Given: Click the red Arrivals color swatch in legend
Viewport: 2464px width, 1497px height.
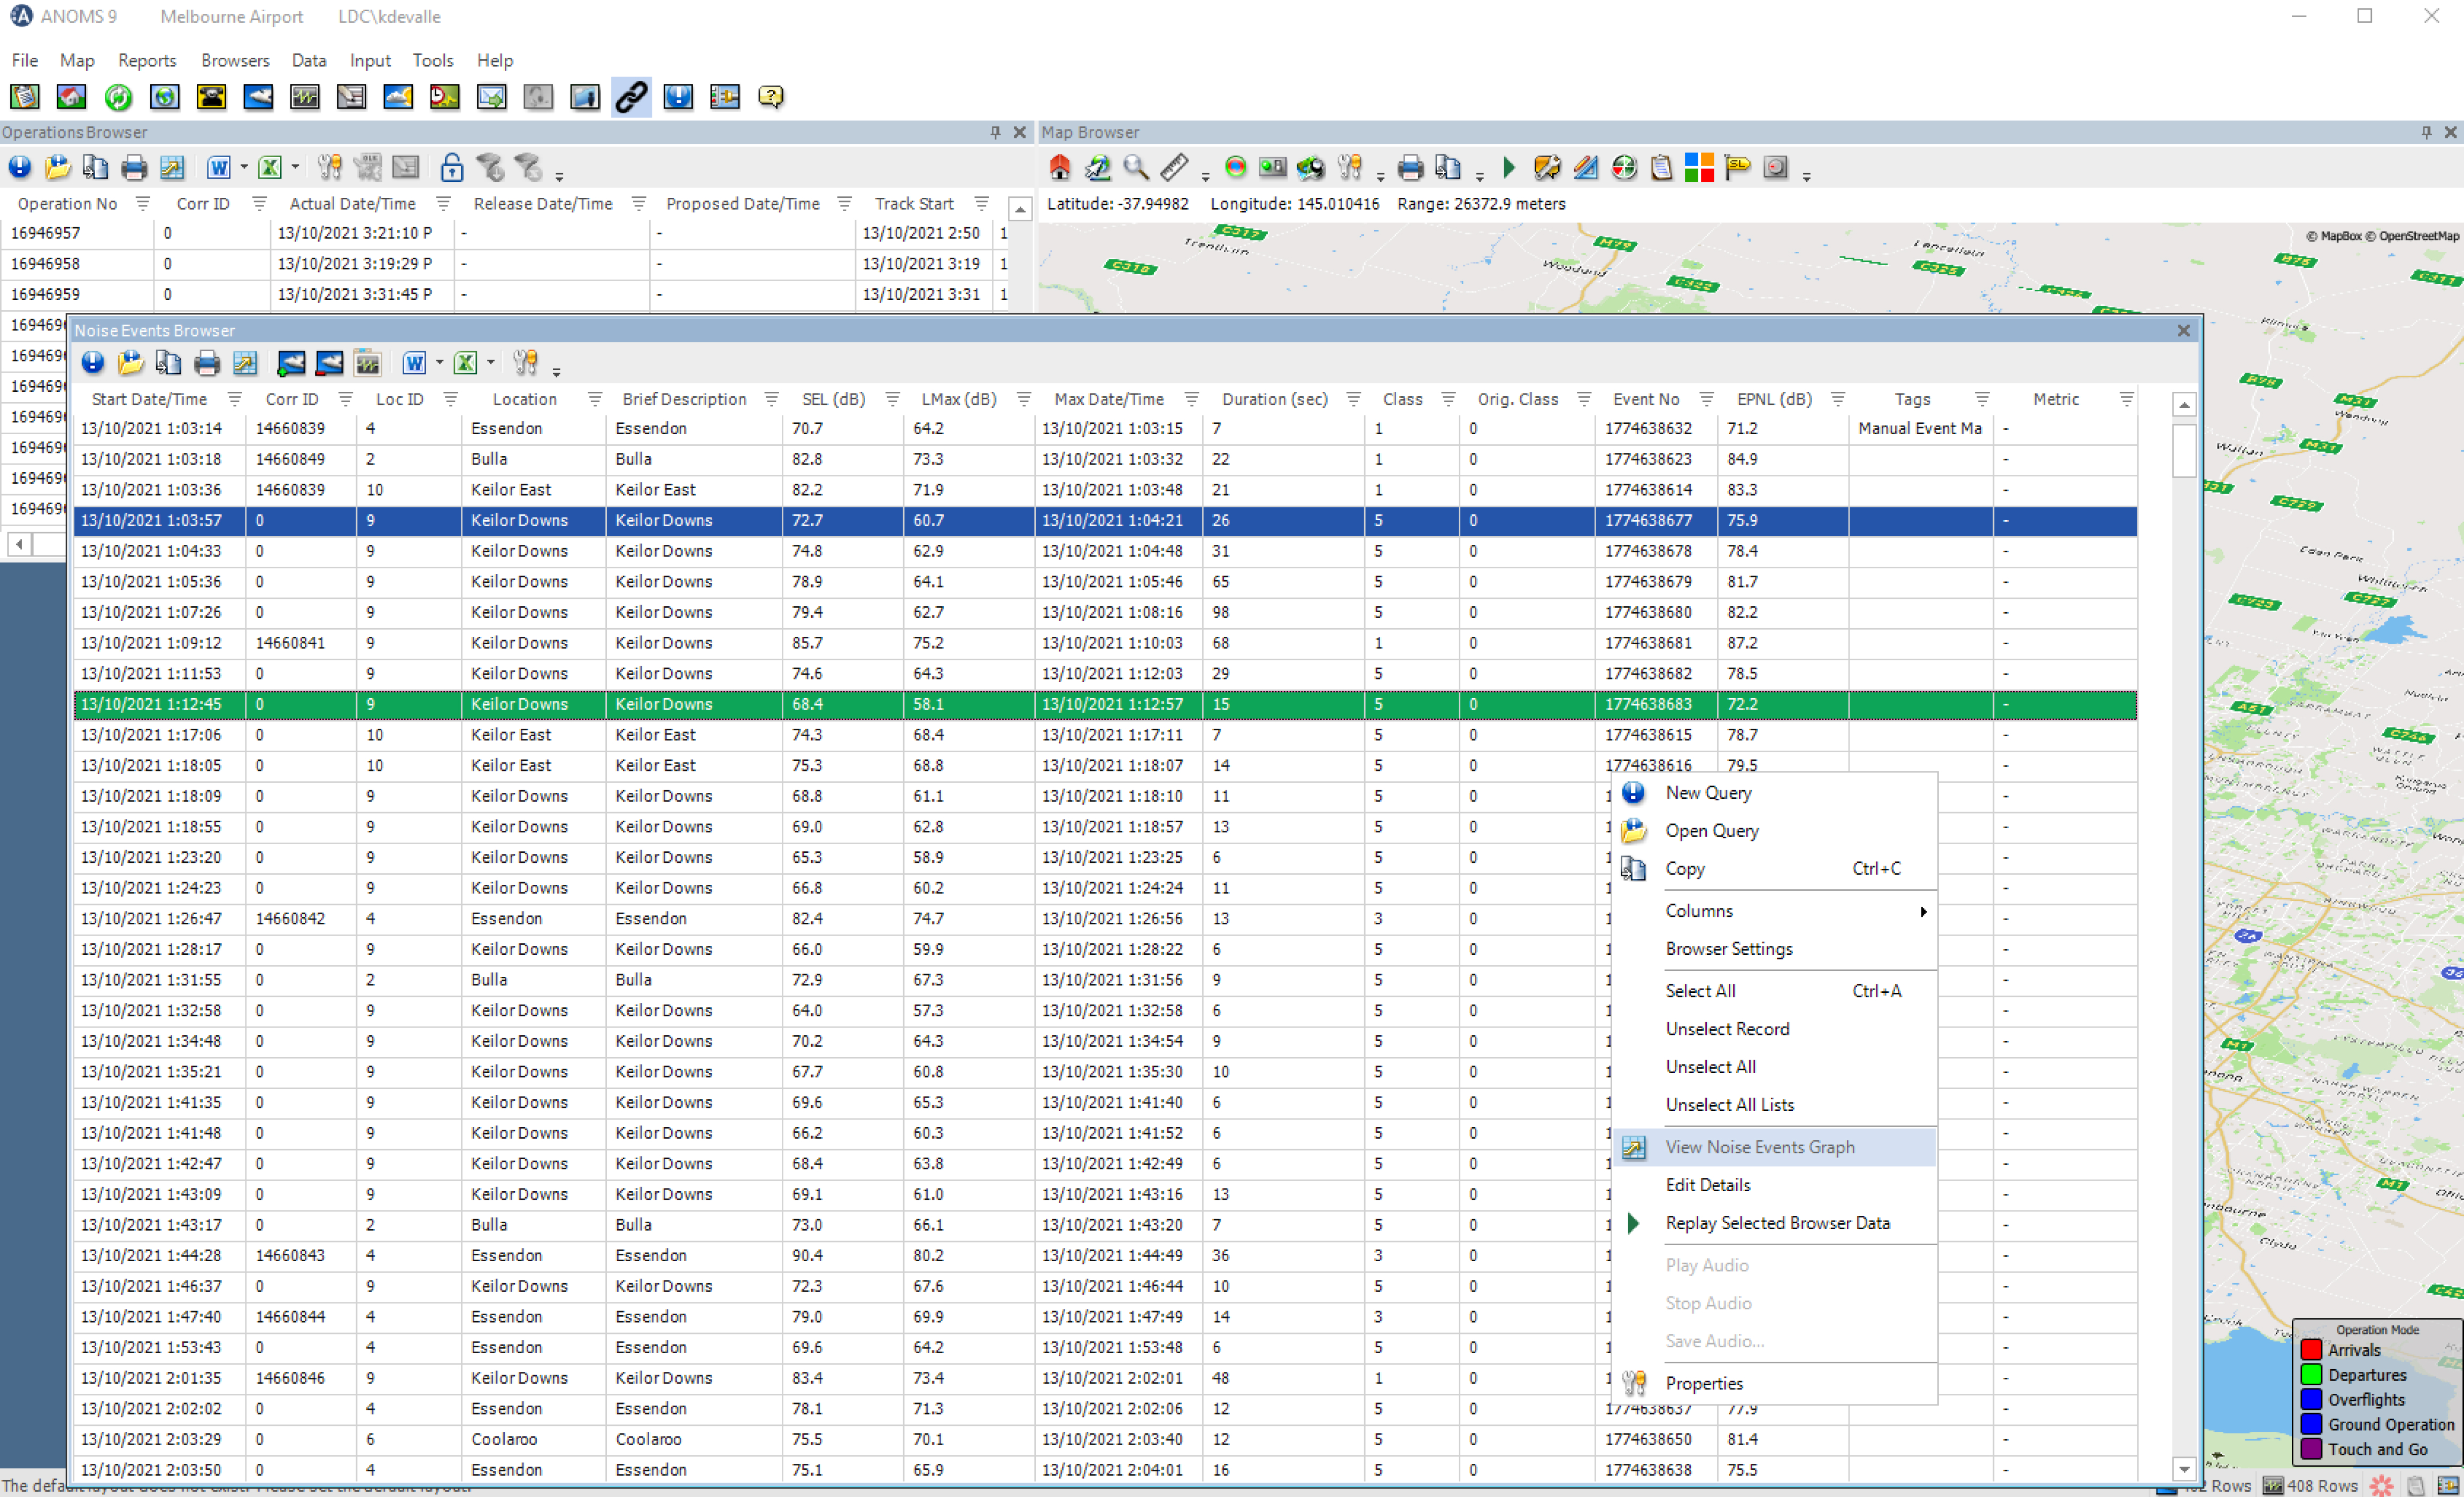Looking at the screenshot, I should point(2311,1350).
